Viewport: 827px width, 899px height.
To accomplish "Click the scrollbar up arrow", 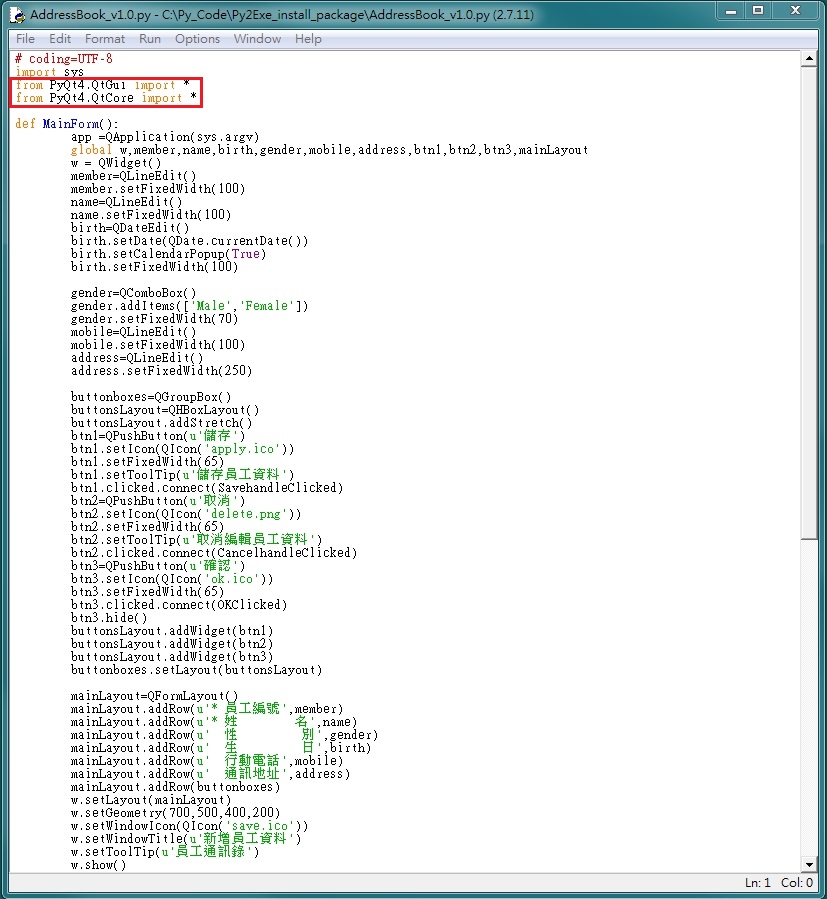I will (811, 58).
